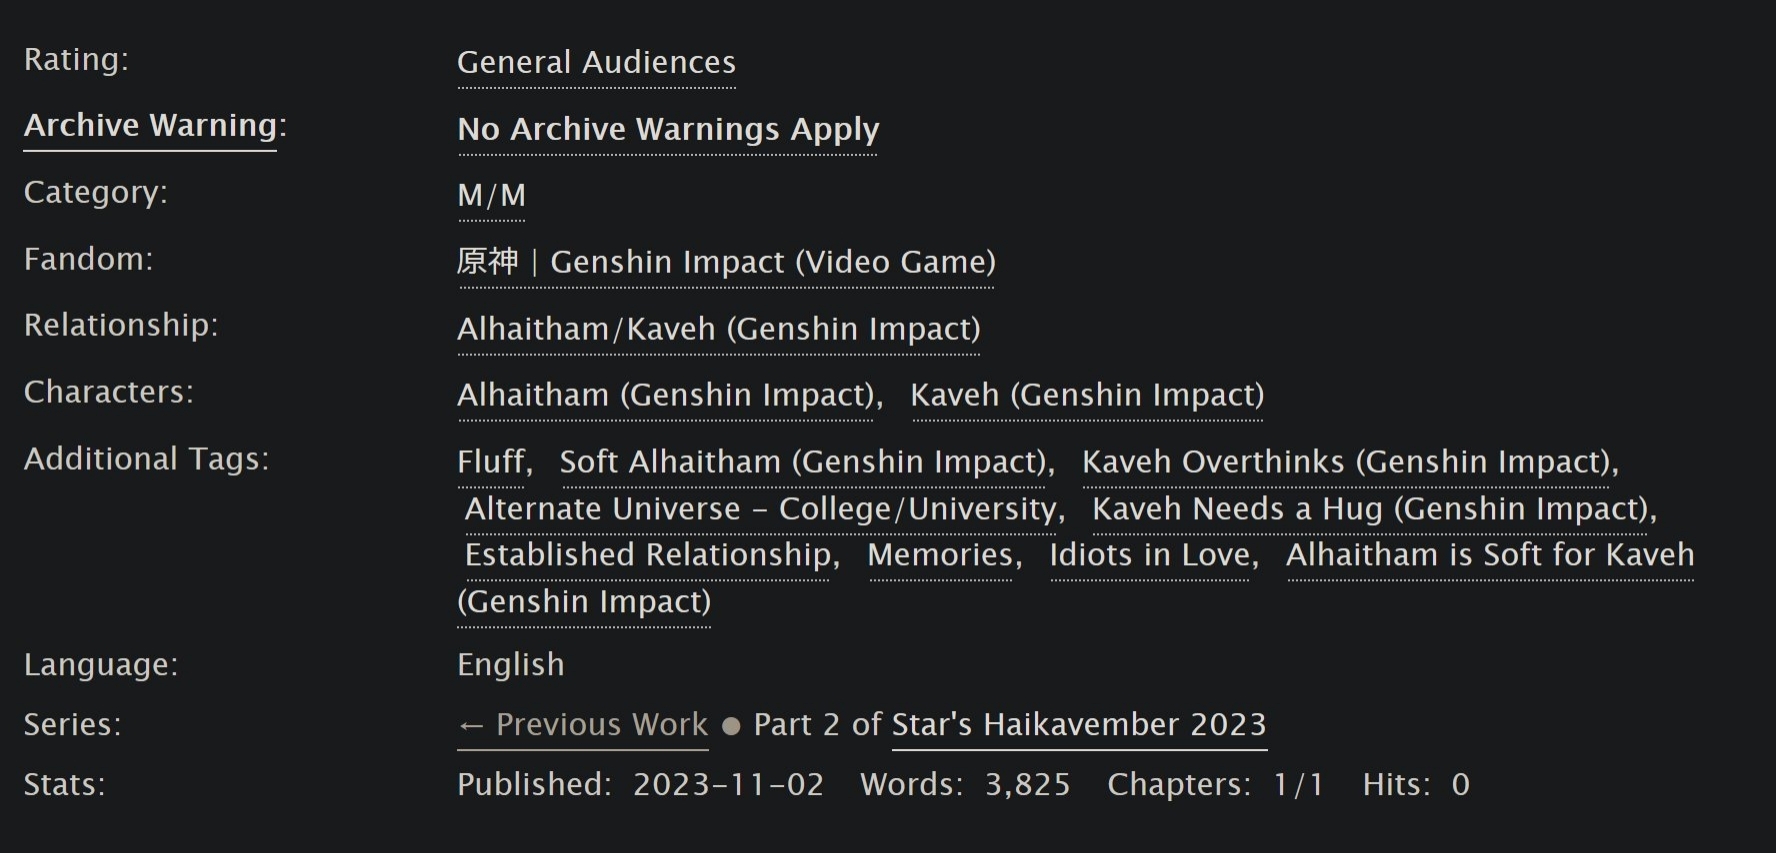
Task: Click the Alhaitham character tag
Action: click(666, 396)
